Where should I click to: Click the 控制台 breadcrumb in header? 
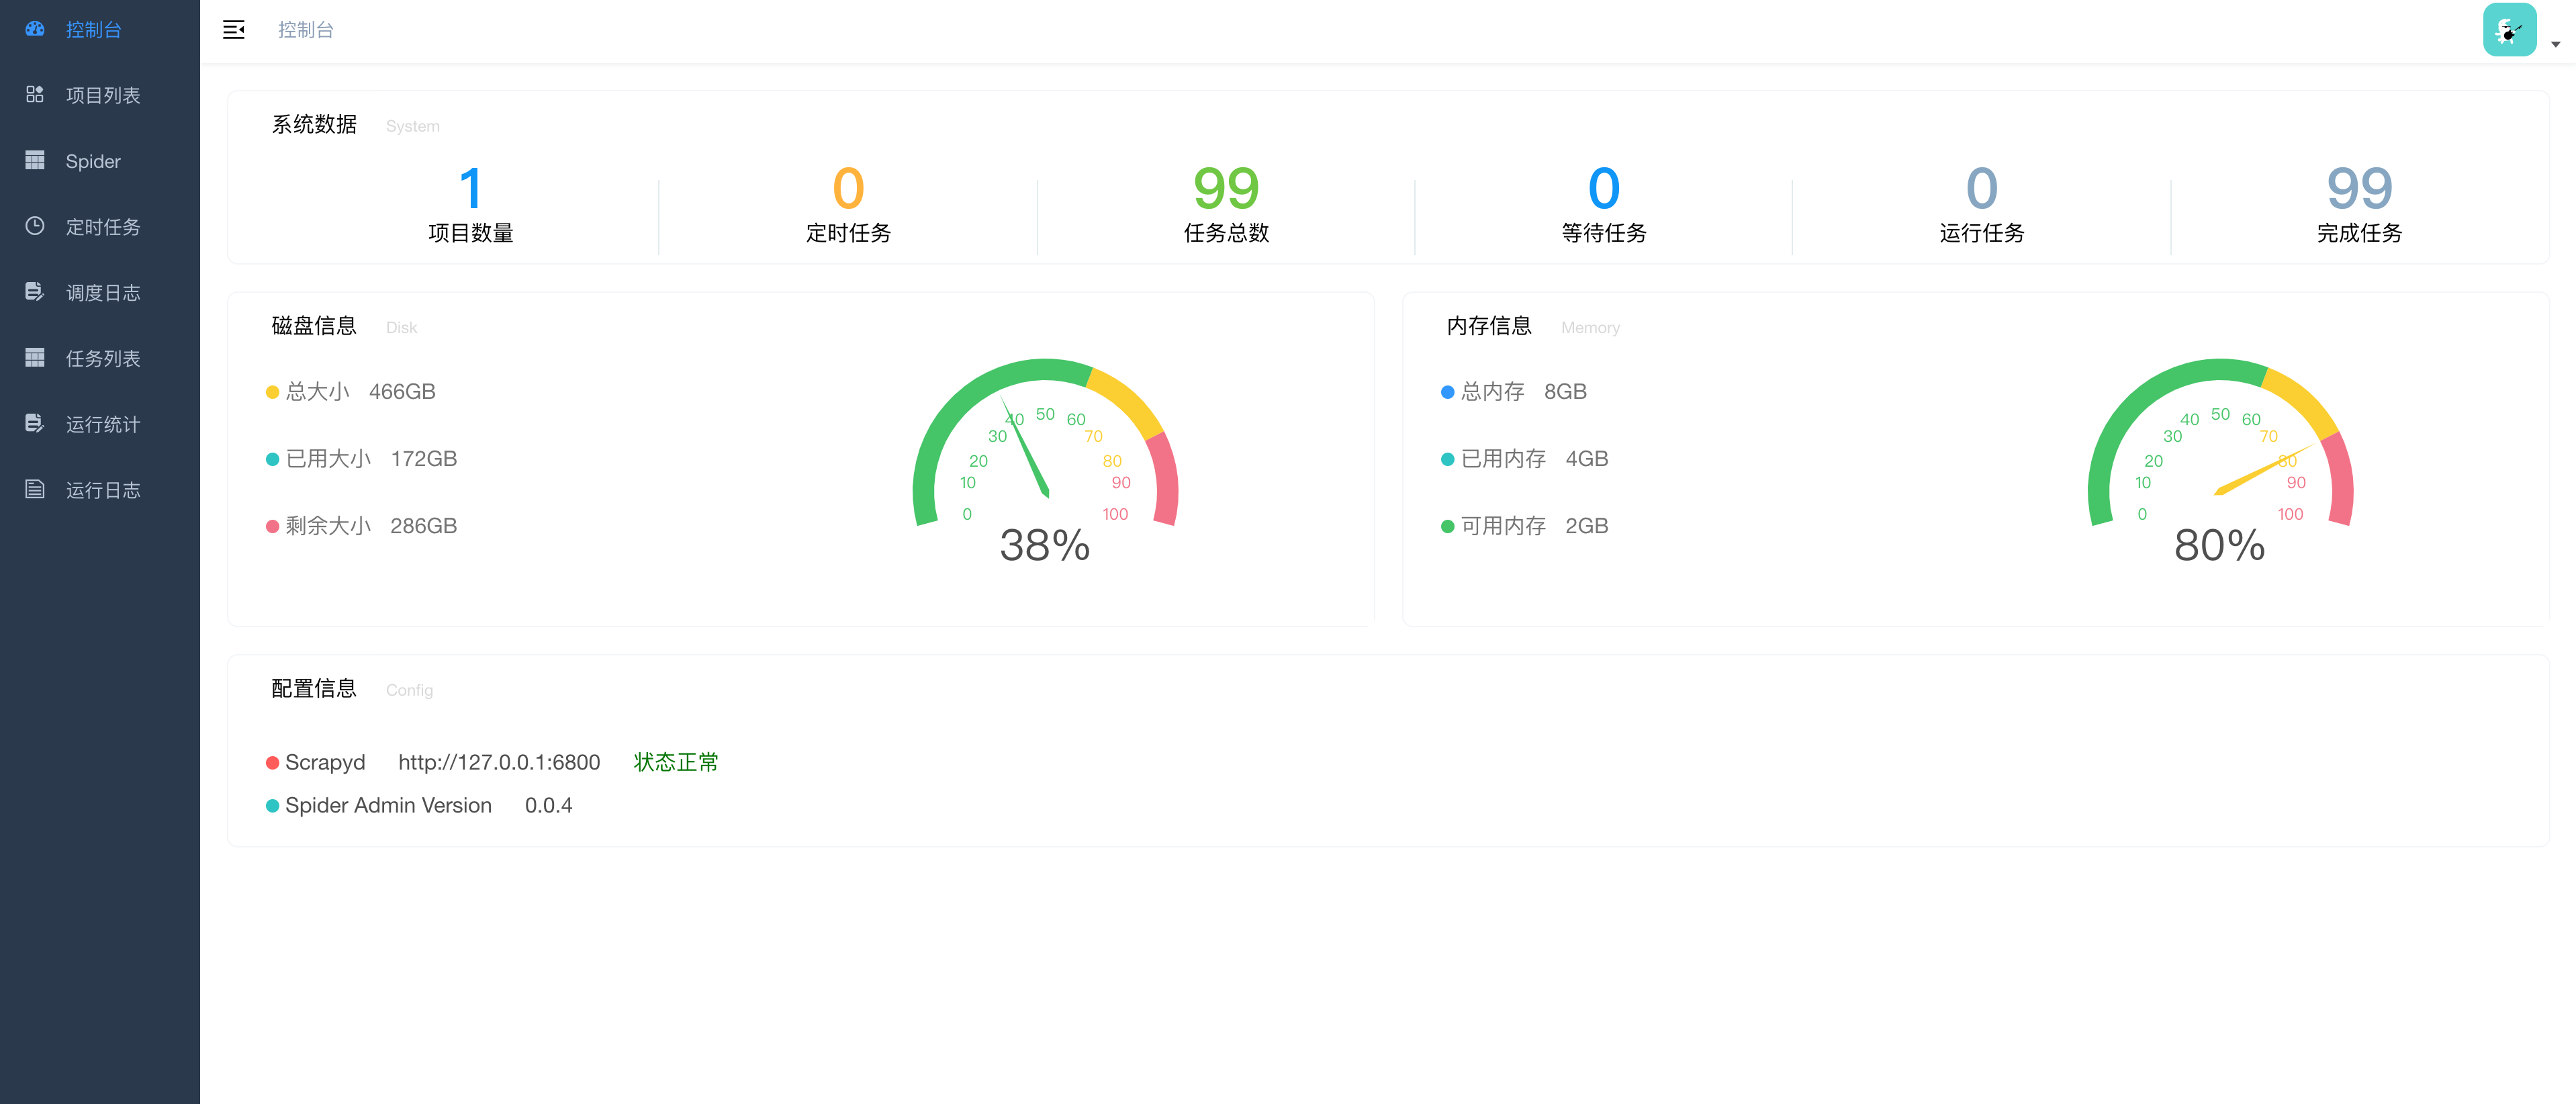click(306, 30)
